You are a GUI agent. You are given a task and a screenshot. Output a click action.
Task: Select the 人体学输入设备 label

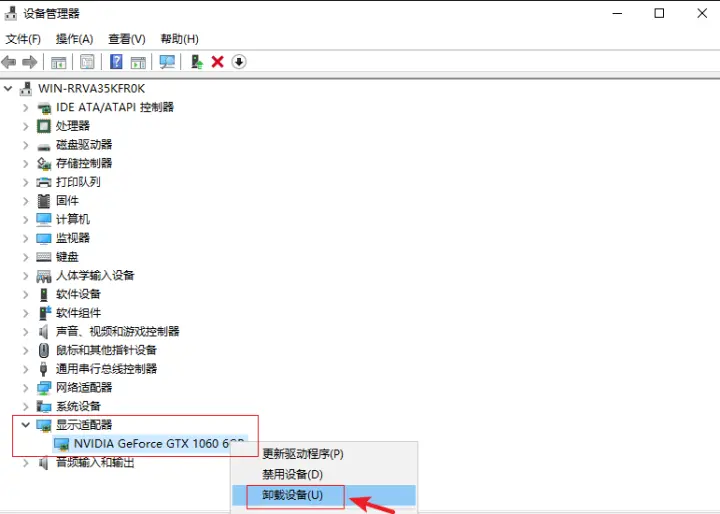coord(95,276)
